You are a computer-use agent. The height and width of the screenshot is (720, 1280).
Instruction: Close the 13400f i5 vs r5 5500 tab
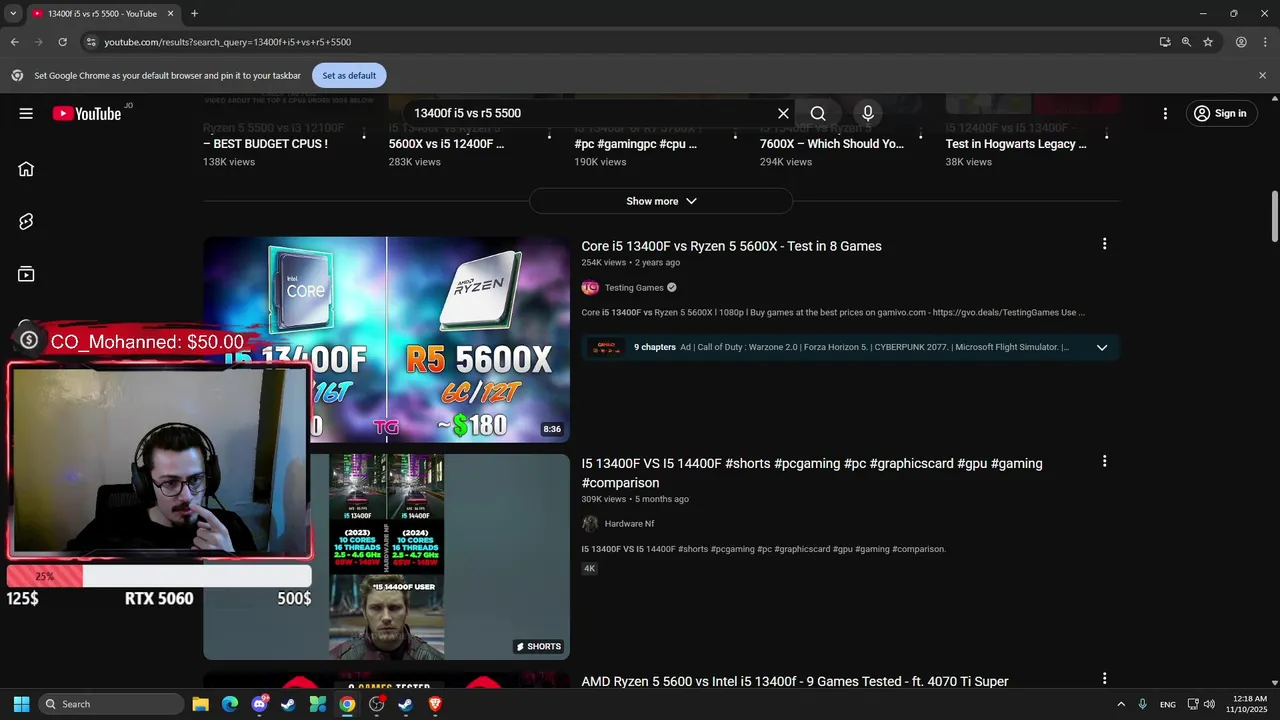170,14
